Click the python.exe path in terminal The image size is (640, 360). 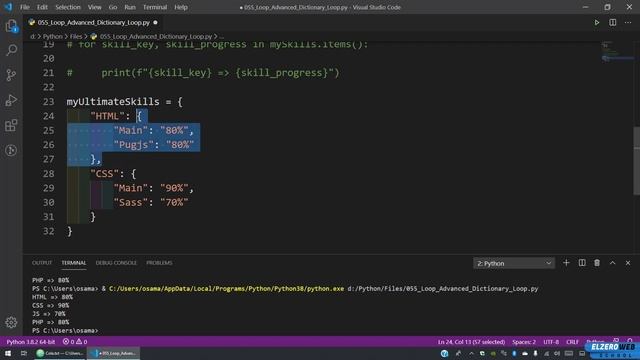tap(227, 289)
